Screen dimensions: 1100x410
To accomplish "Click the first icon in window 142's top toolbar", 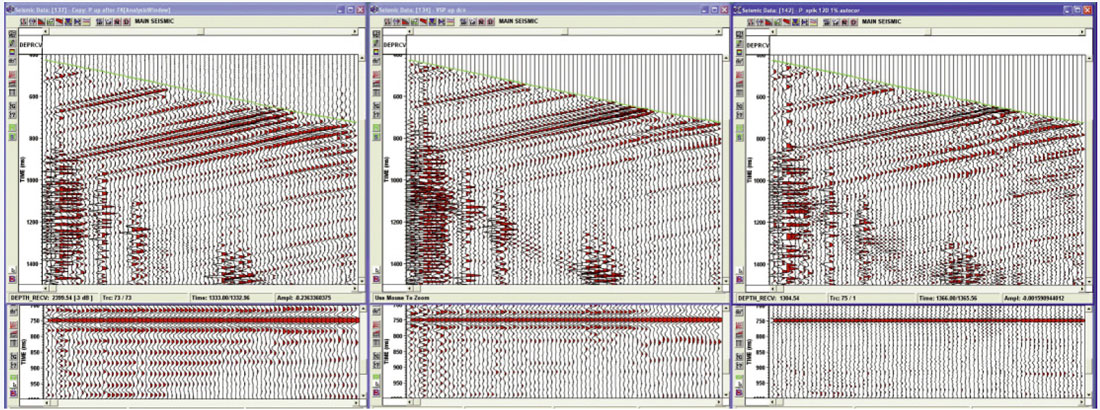I will 751,21.
